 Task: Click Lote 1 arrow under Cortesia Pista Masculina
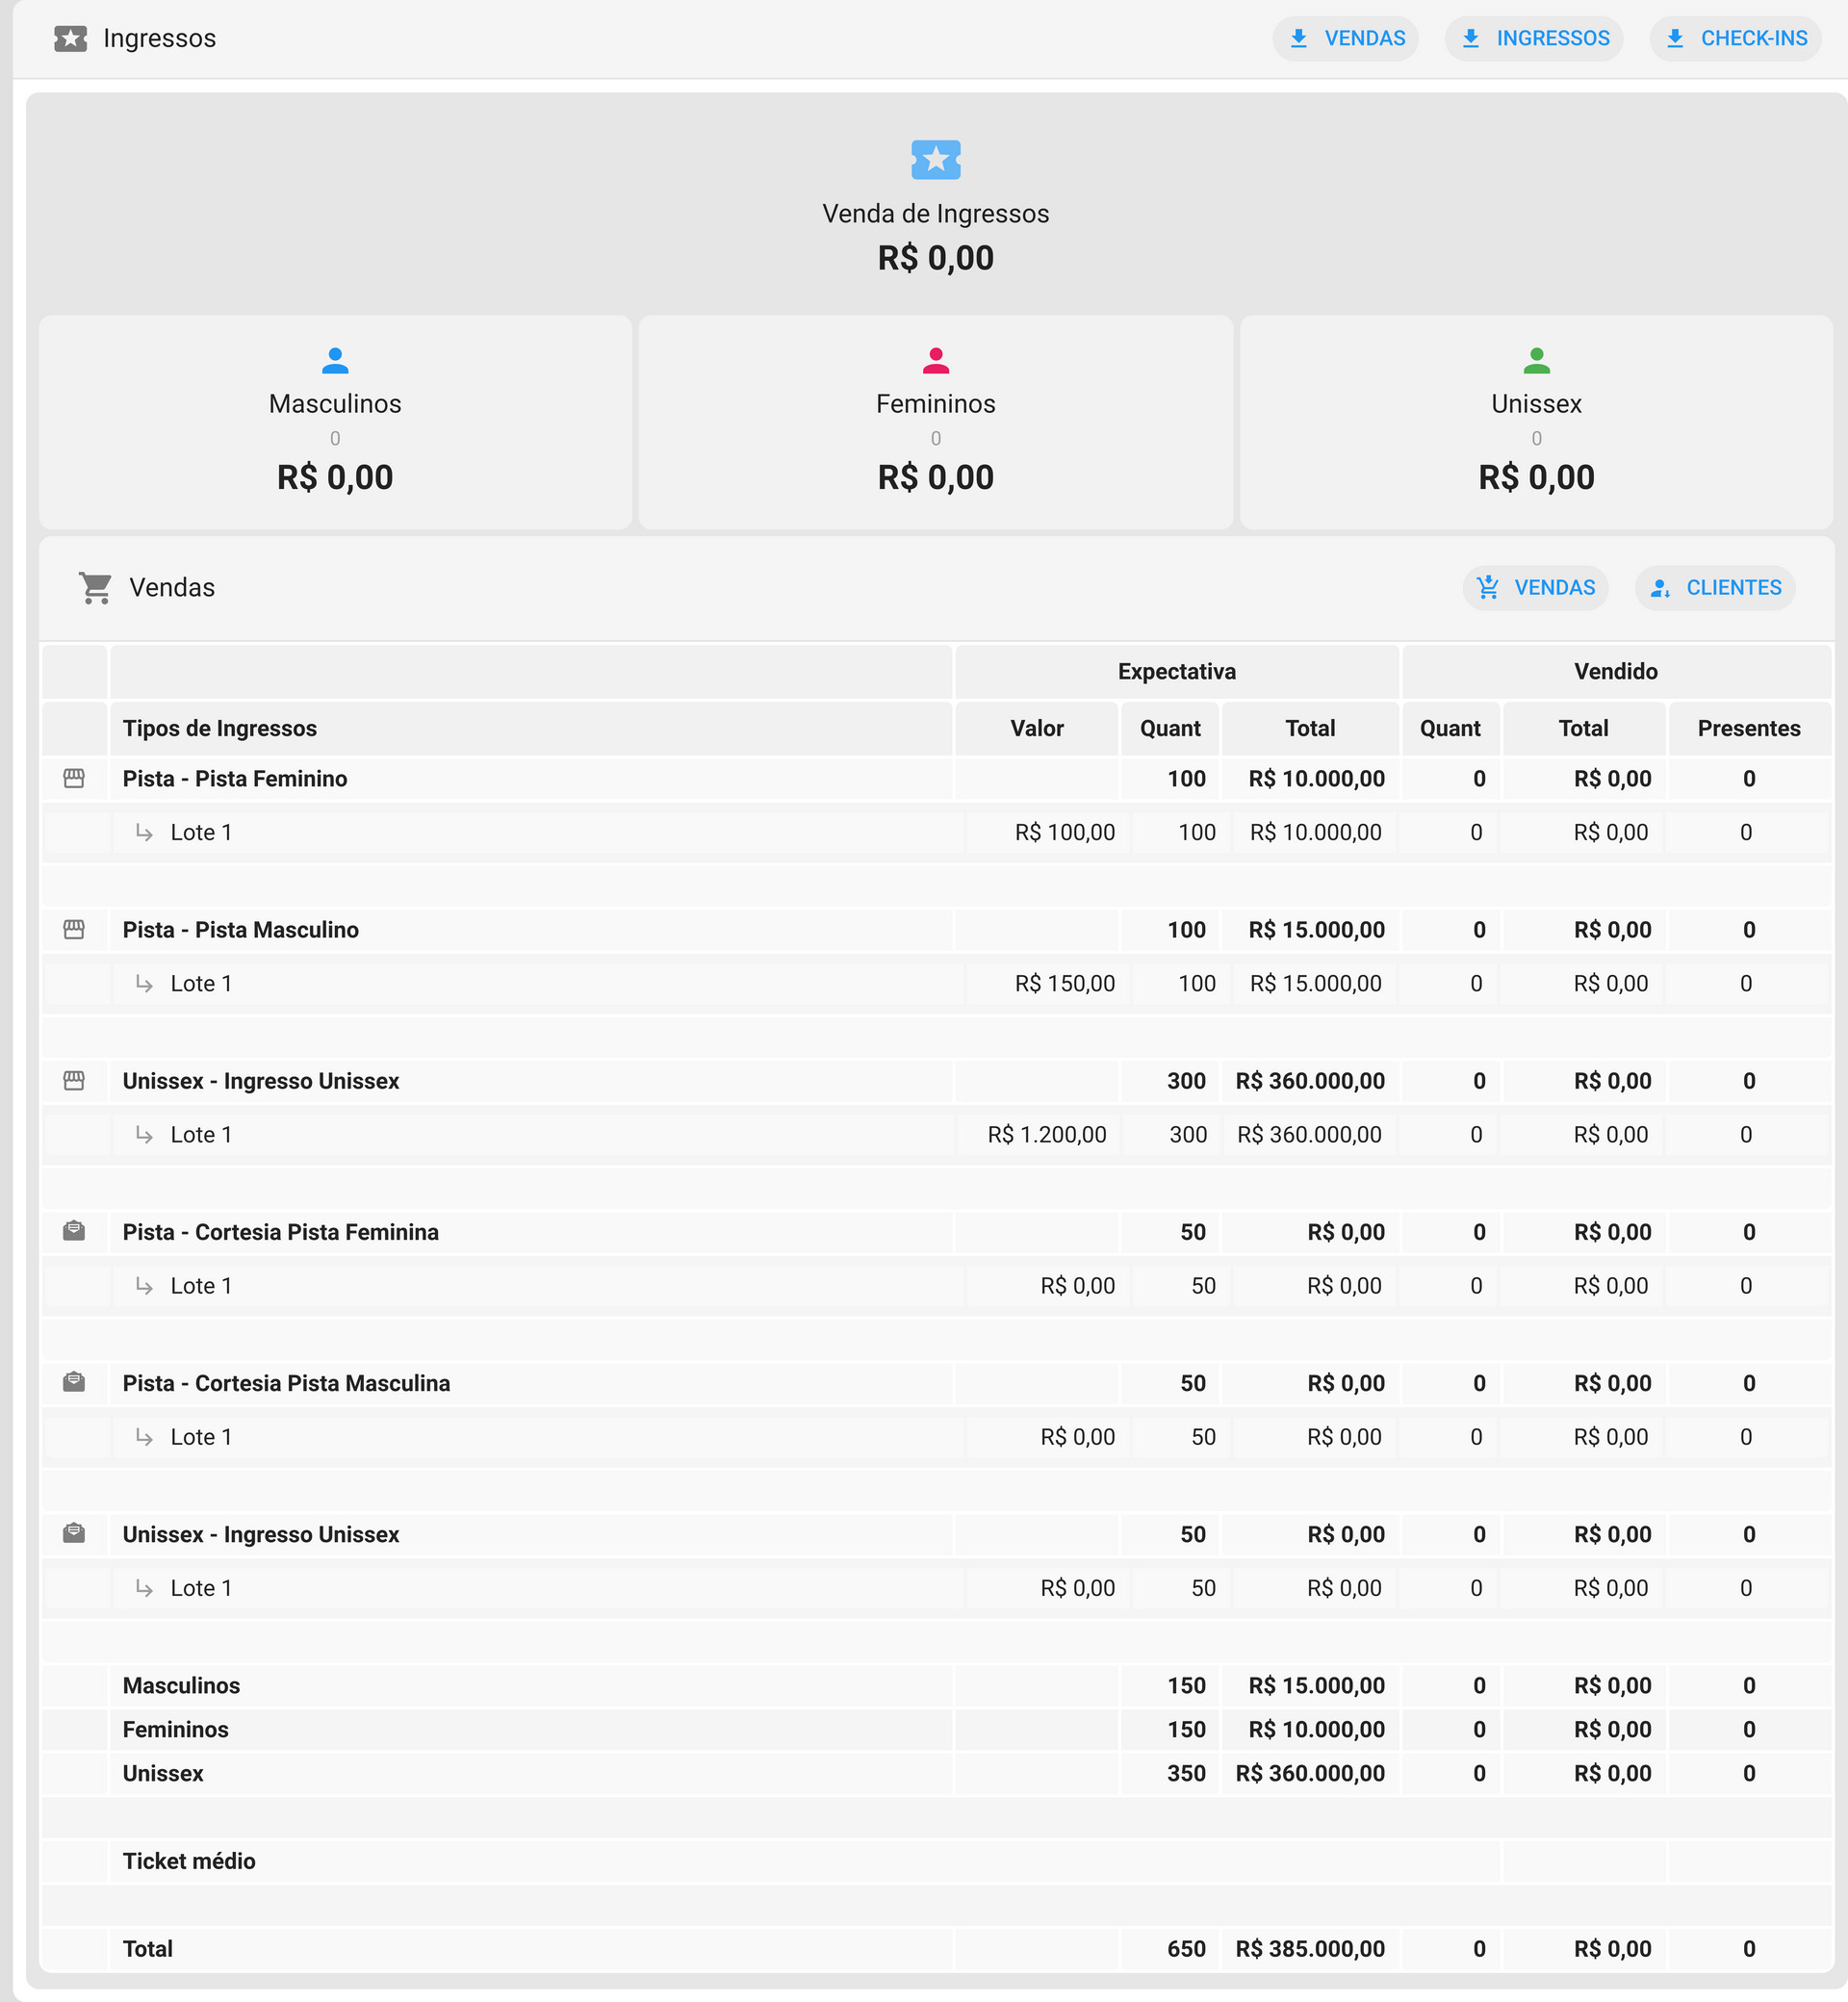(144, 1437)
